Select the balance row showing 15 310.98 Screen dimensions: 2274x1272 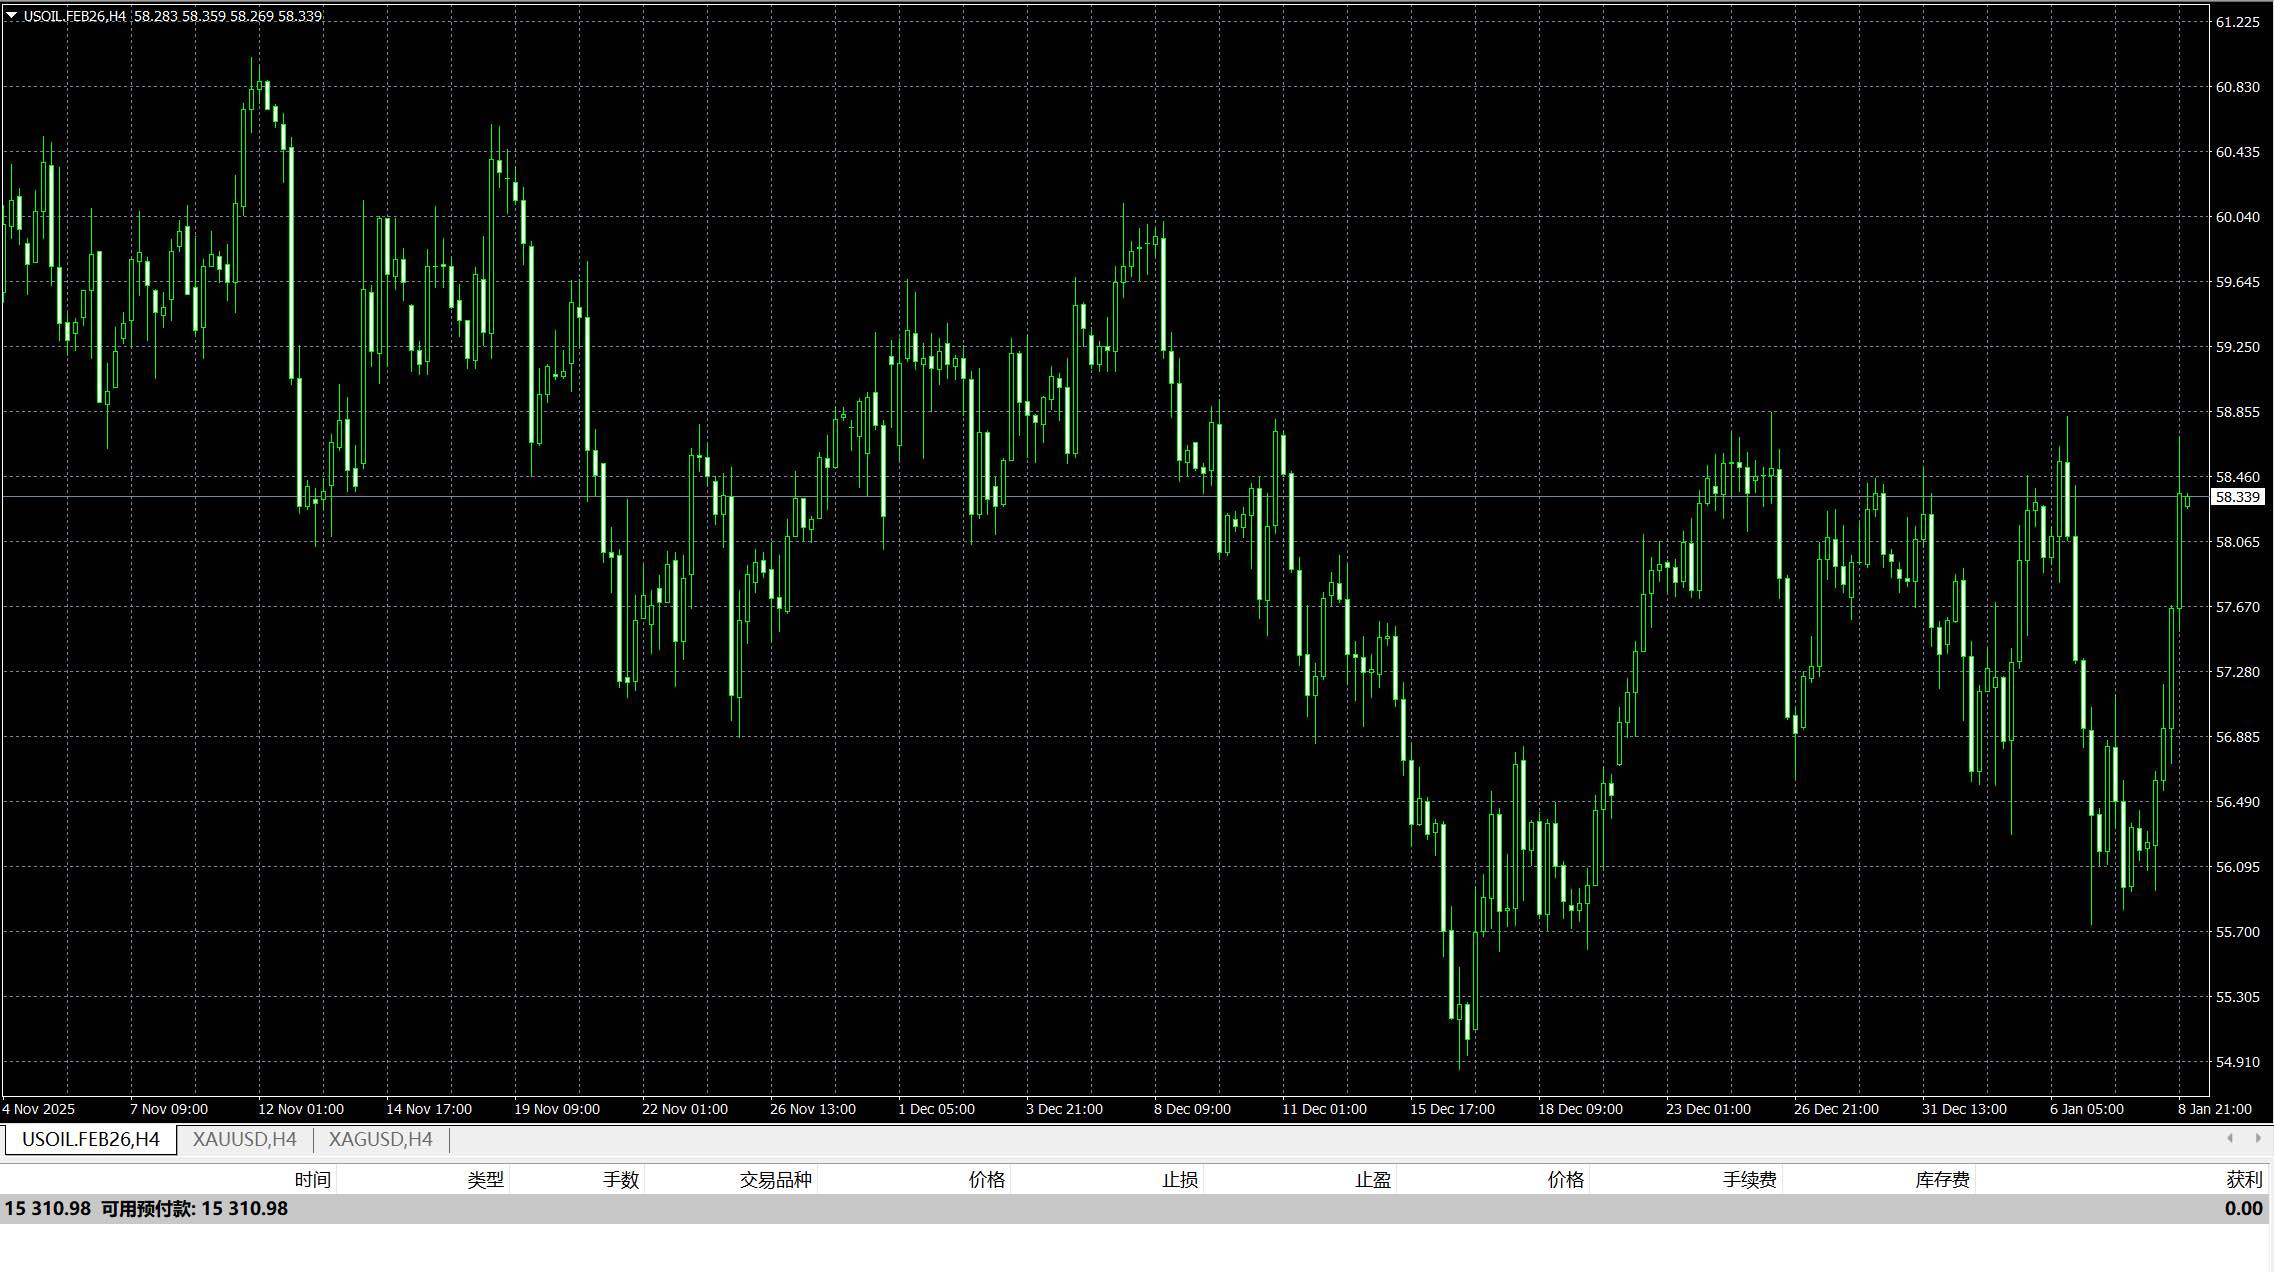(146, 1209)
